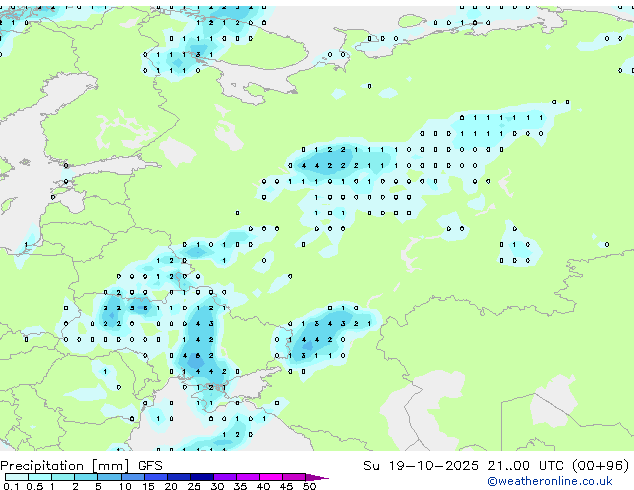
Task: Click the '0.5' legend scale label
Action: (x=35, y=486)
